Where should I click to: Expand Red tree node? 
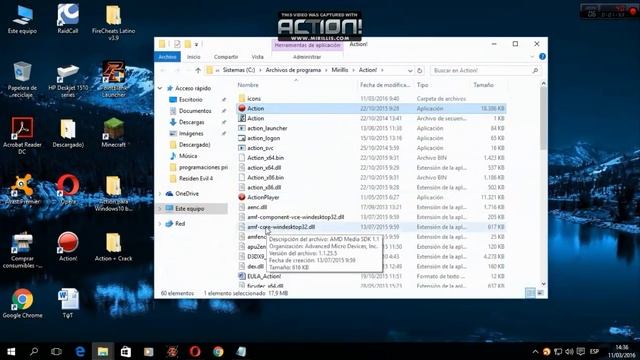(160, 224)
